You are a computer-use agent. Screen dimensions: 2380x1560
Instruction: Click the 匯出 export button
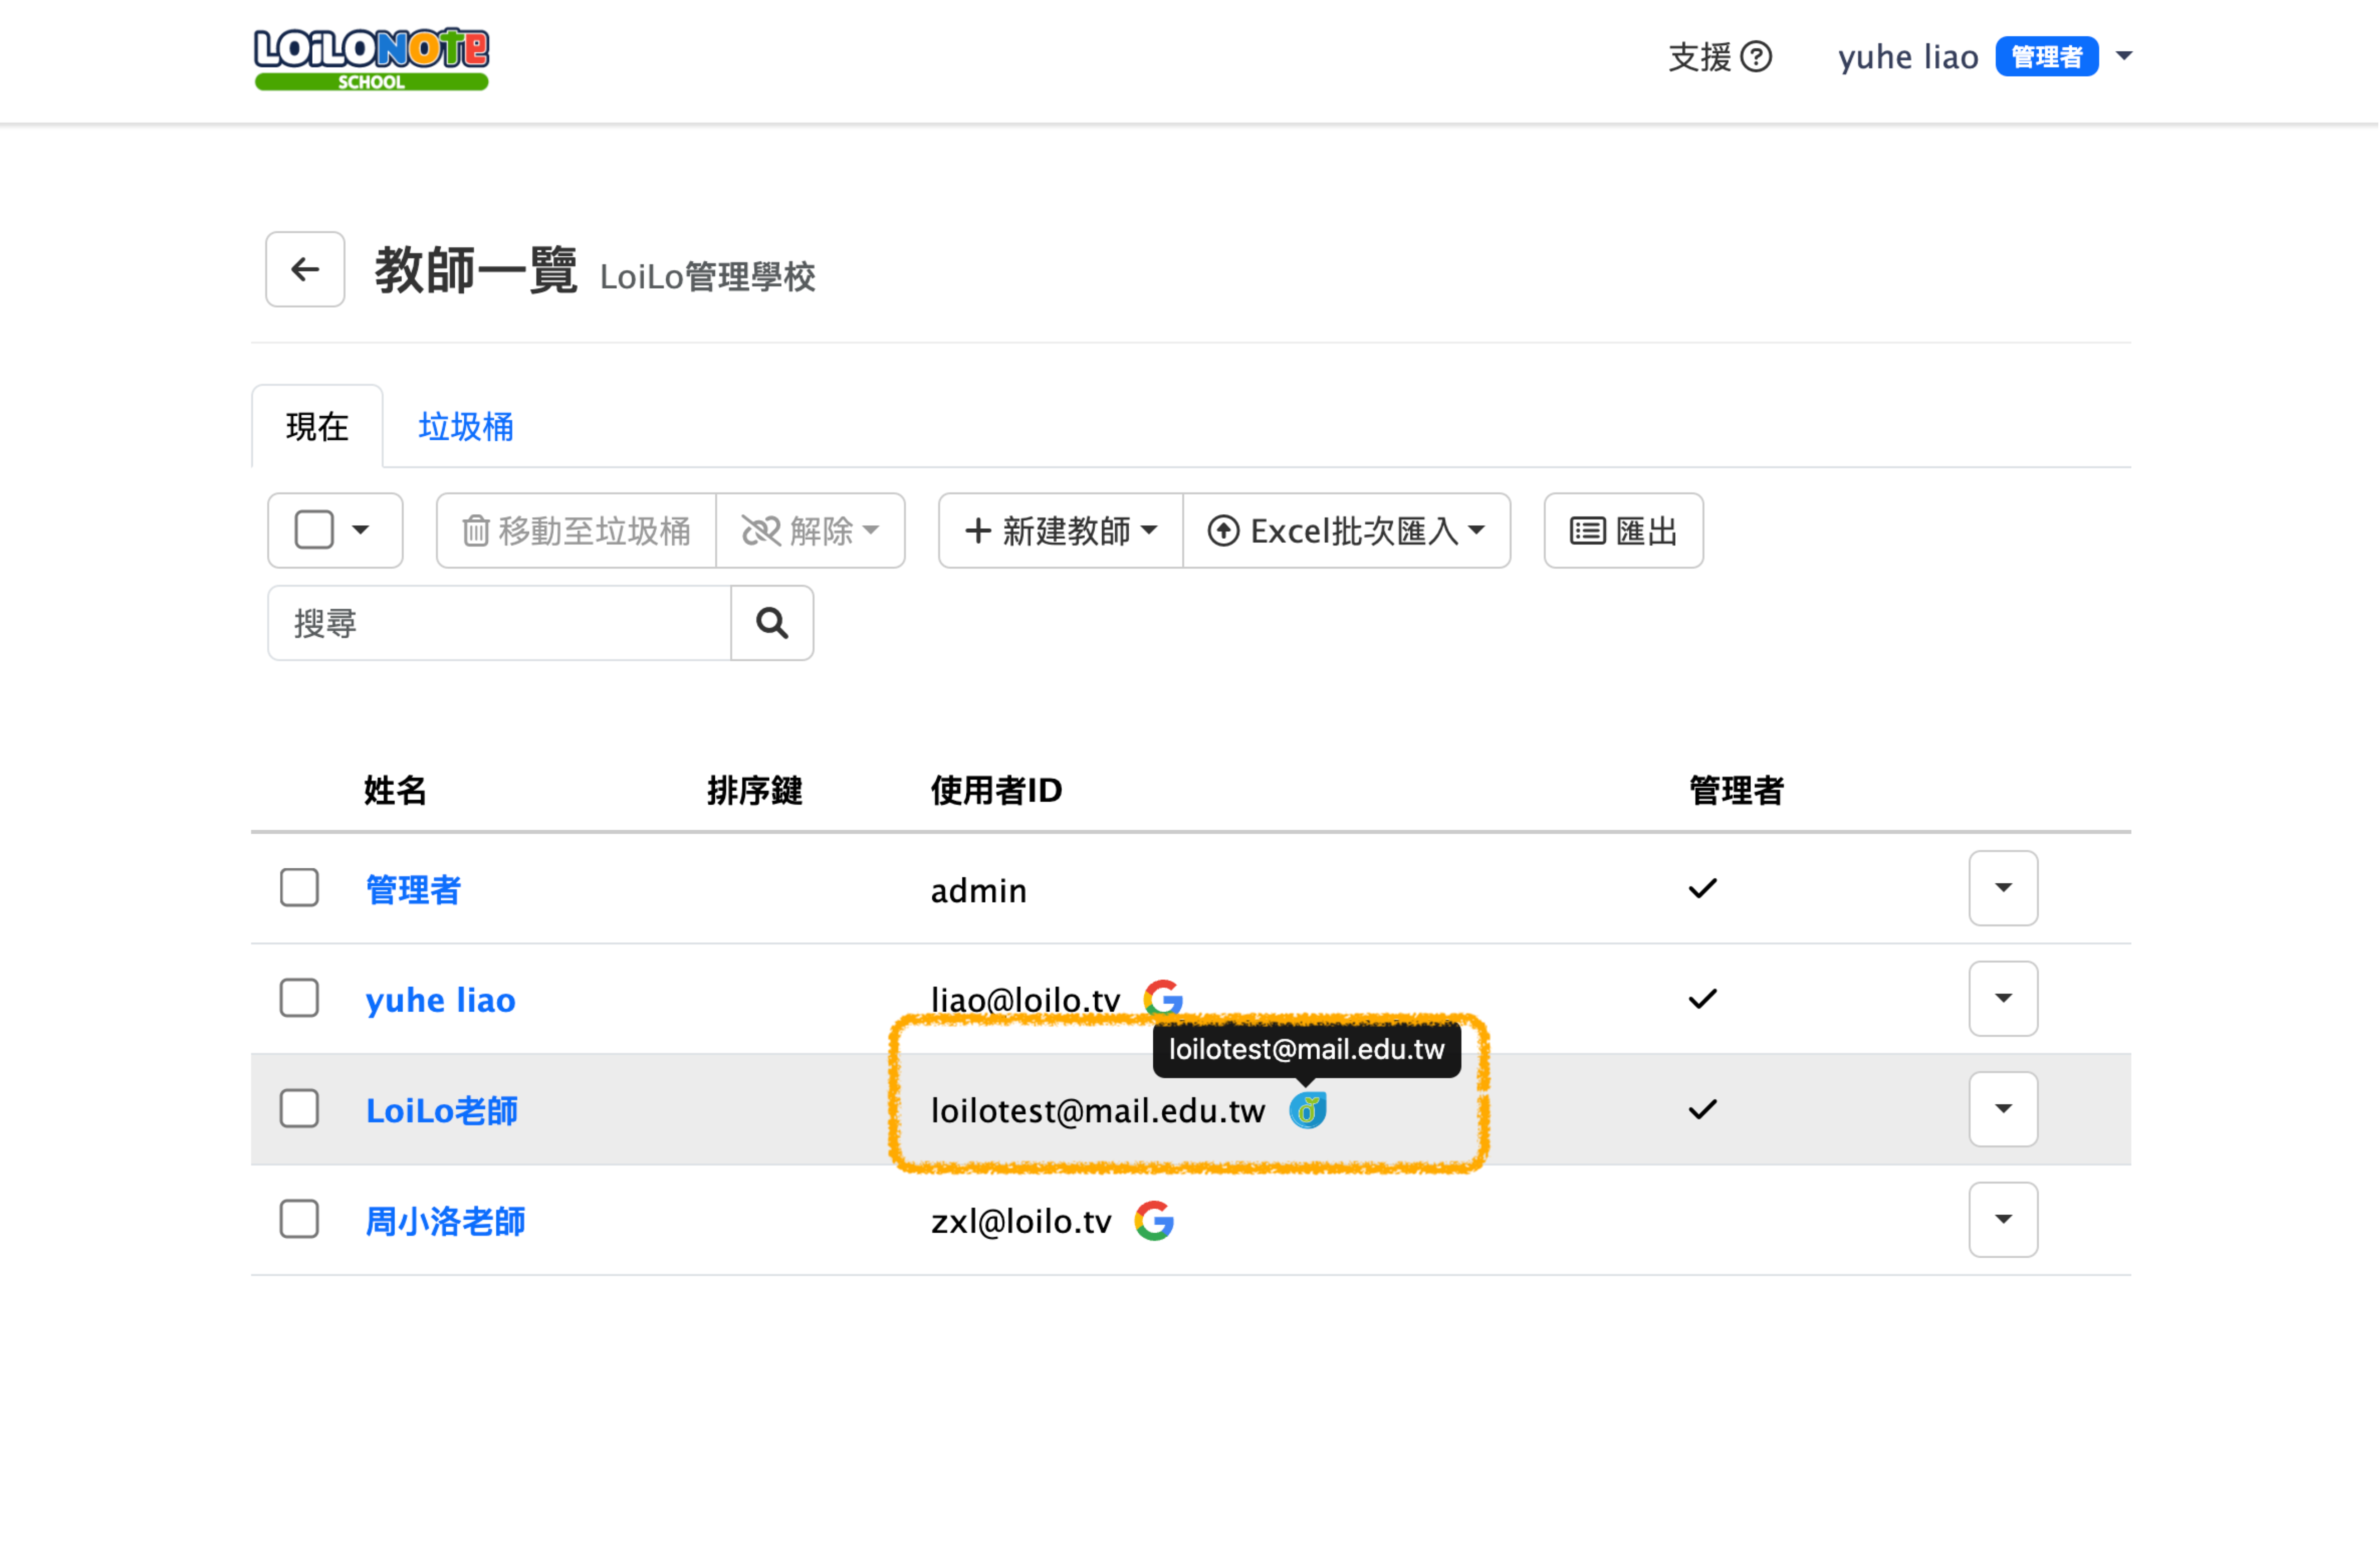[x=1623, y=531]
